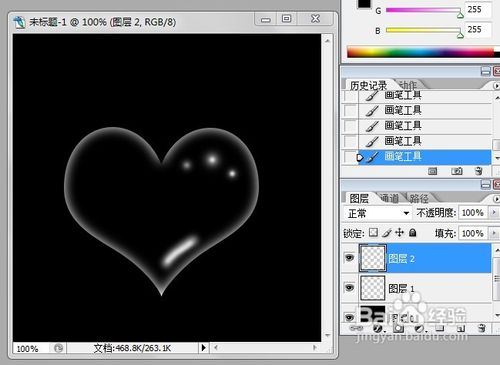The height and width of the screenshot is (365, 500).
Task: Click the 图层 2 layer thumbnail
Action: pos(373,258)
